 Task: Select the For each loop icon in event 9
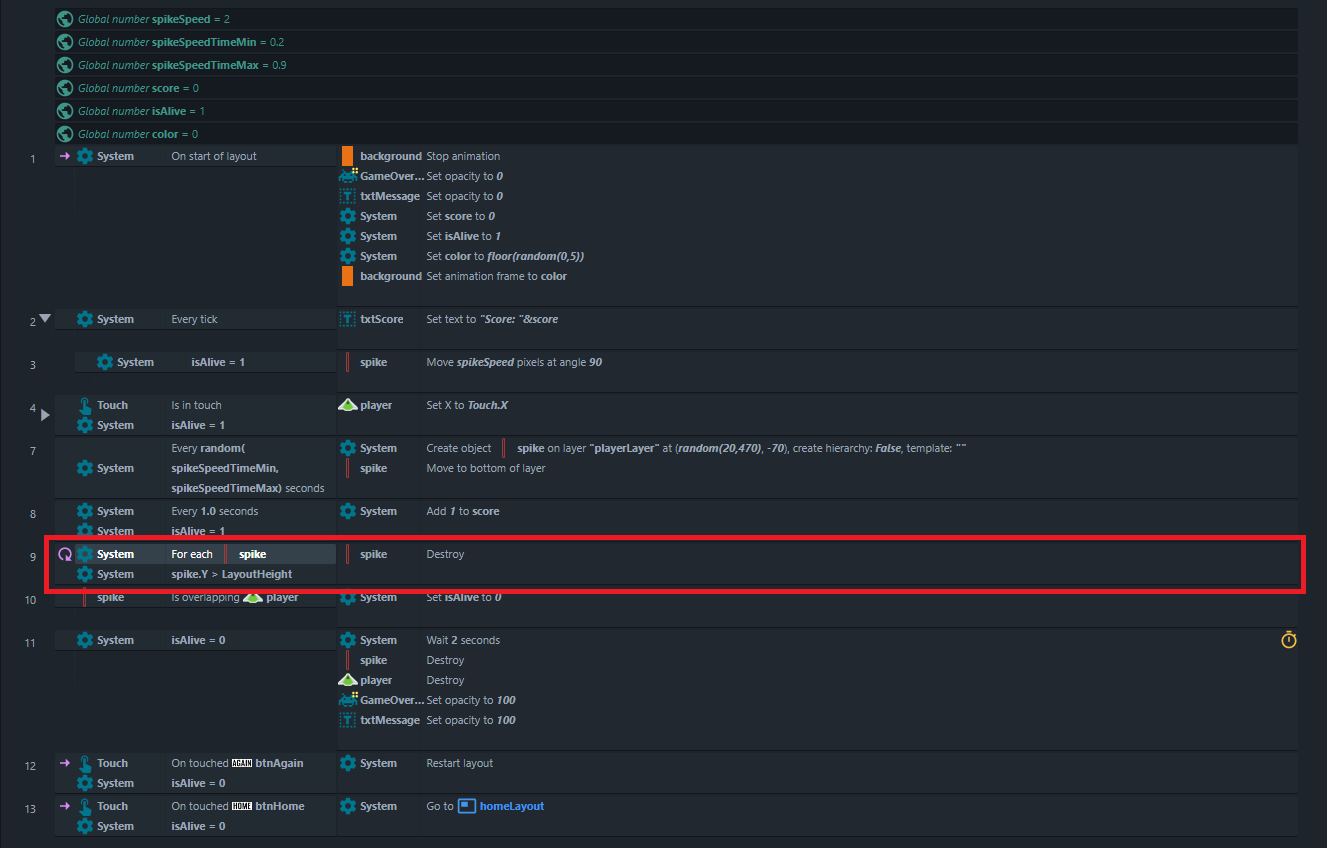coord(65,554)
